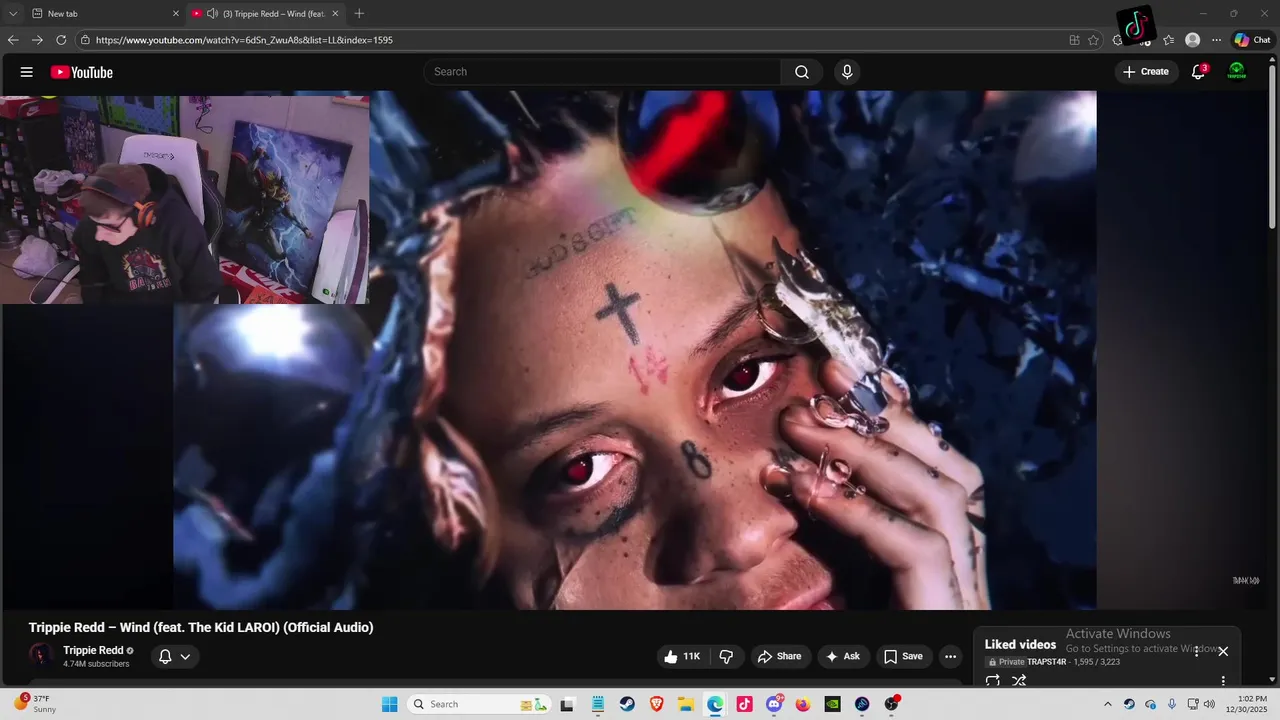The image size is (1280, 720).
Task: Open the browser profile avatar
Action: (x=1192, y=40)
